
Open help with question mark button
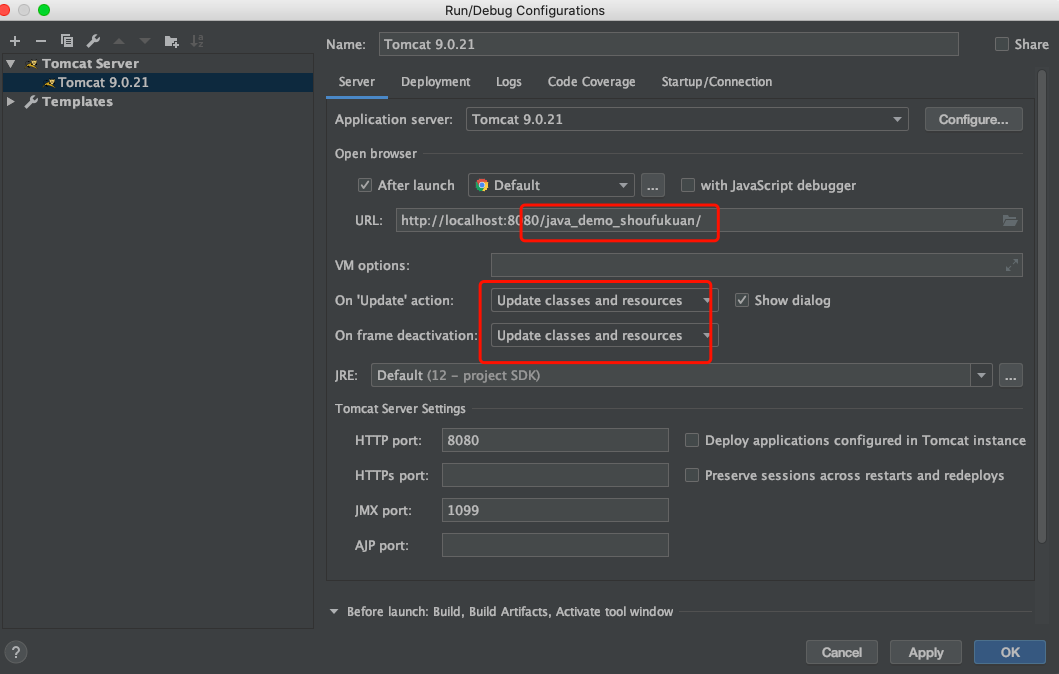pyautogui.click(x=16, y=652)
